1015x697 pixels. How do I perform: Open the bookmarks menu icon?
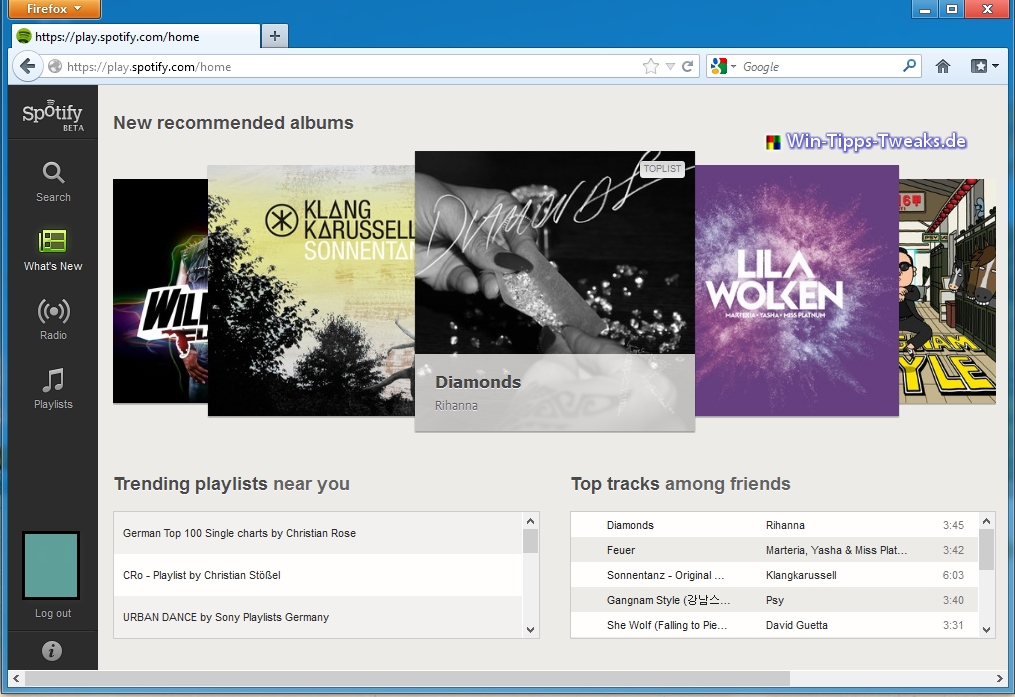point(985,66)
